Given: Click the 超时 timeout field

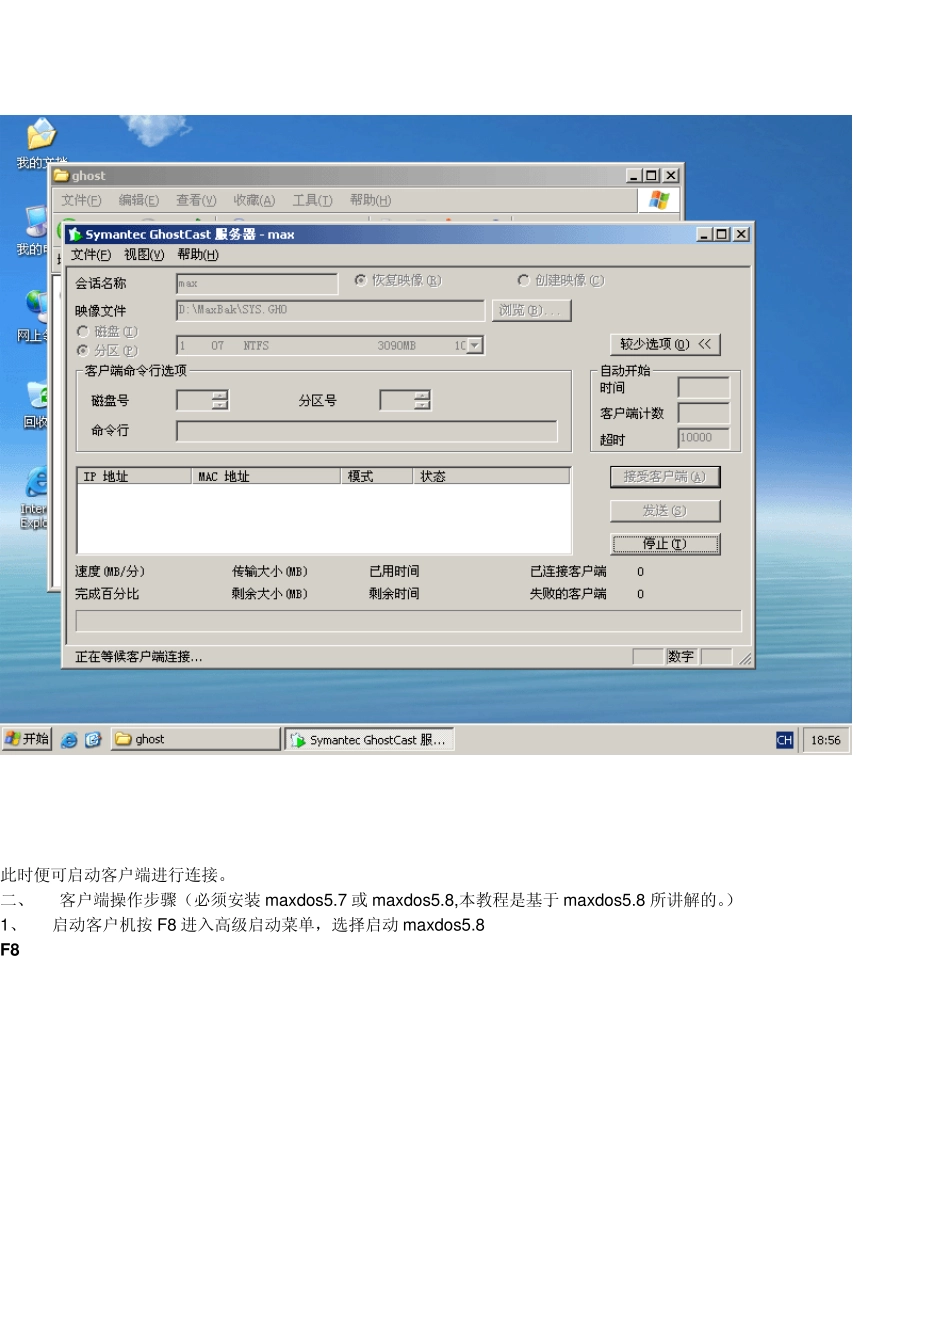Looking at the screenshot, I should [704, 438].
